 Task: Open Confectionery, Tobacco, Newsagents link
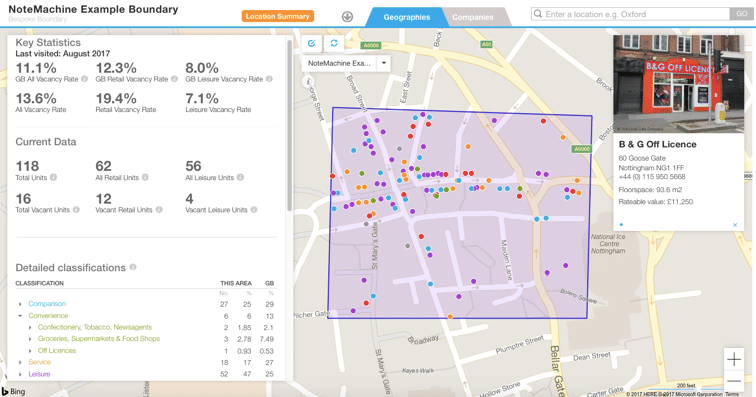(94, 328)
